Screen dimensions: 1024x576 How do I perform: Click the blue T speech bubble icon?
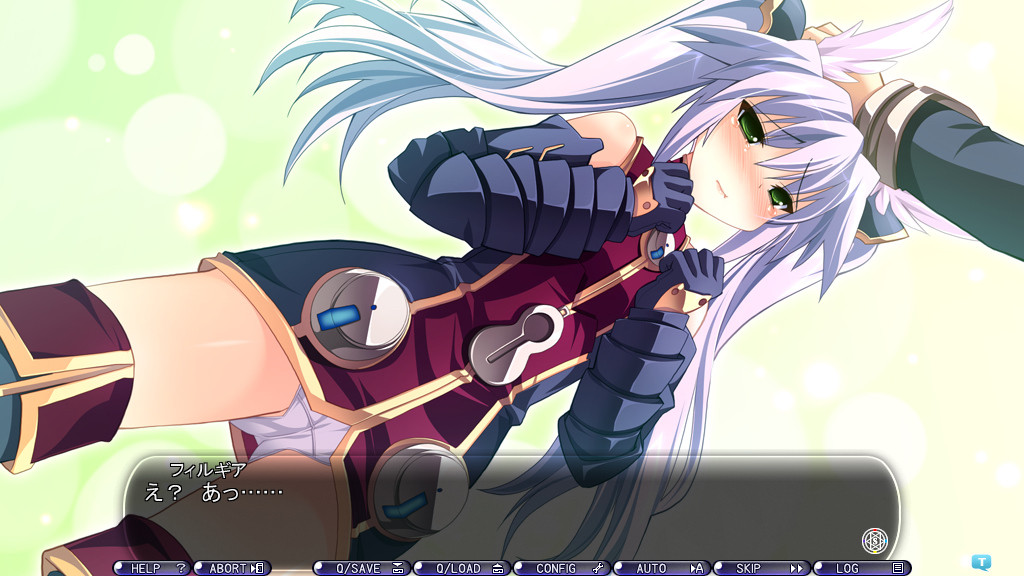981,562
